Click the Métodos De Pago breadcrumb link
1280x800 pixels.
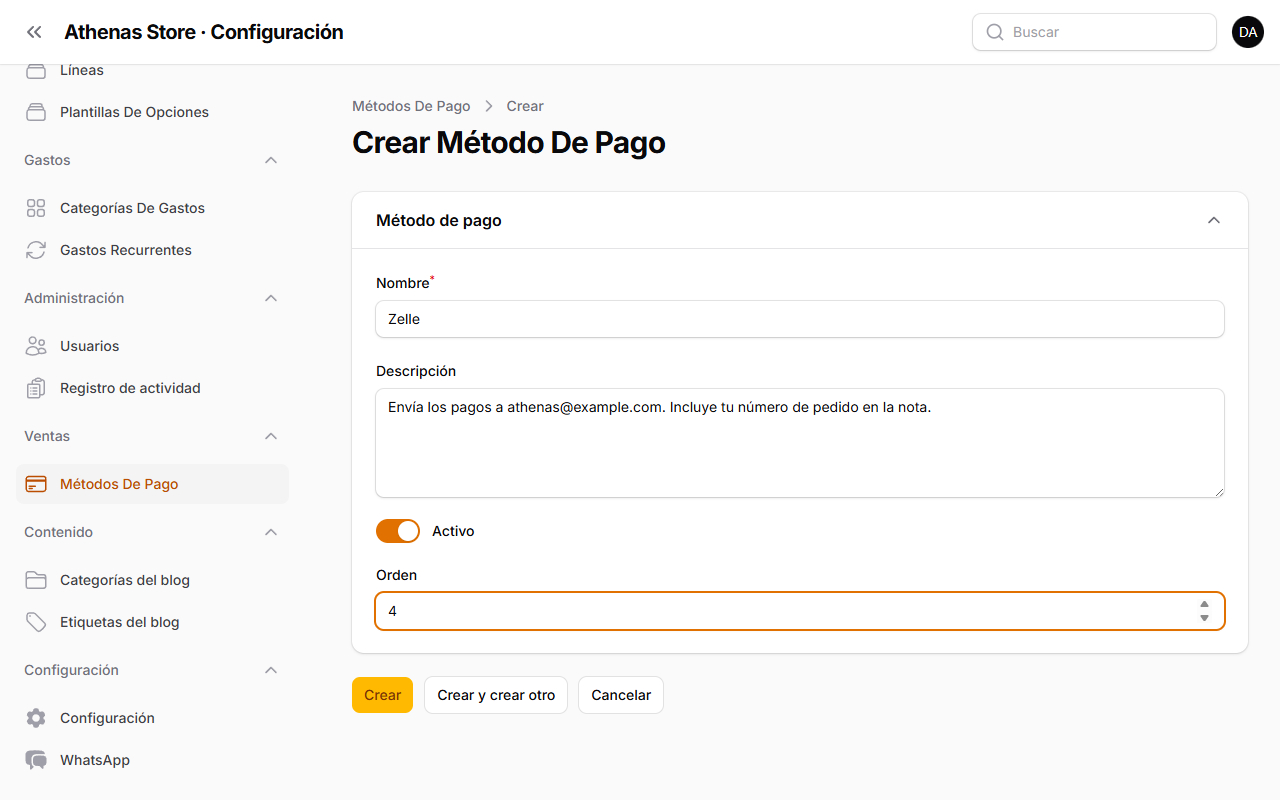coord(411,106)
